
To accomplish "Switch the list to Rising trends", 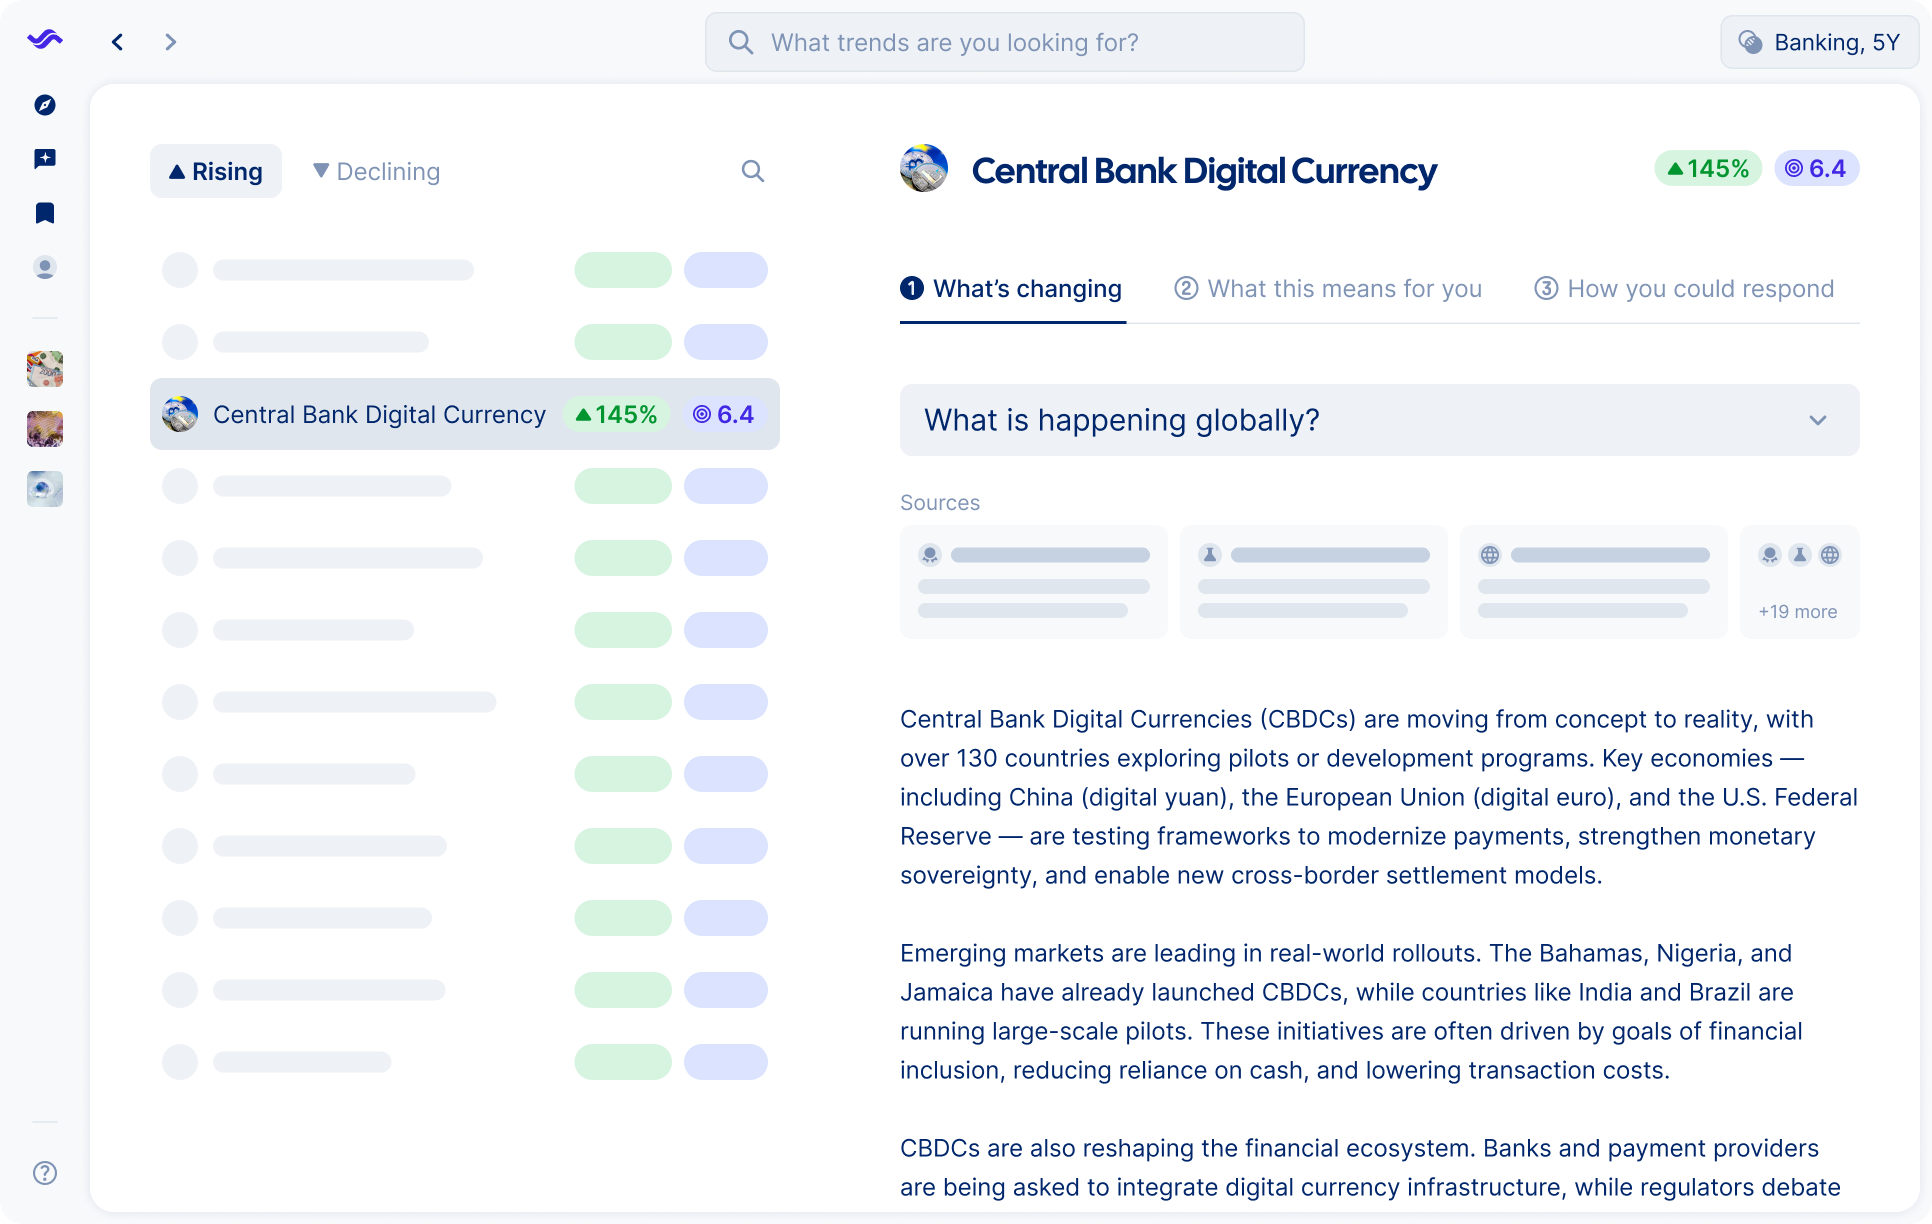I will pyautogui.click(x=216, y=172).
